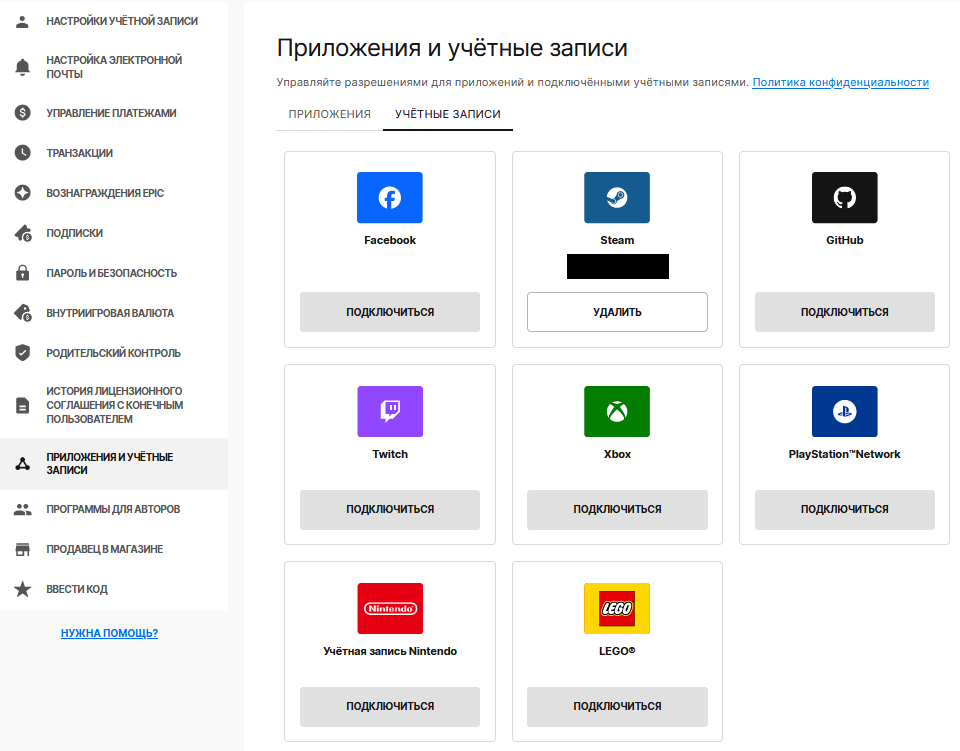Click the account settings person icon
960x751 pixels.
23,21
